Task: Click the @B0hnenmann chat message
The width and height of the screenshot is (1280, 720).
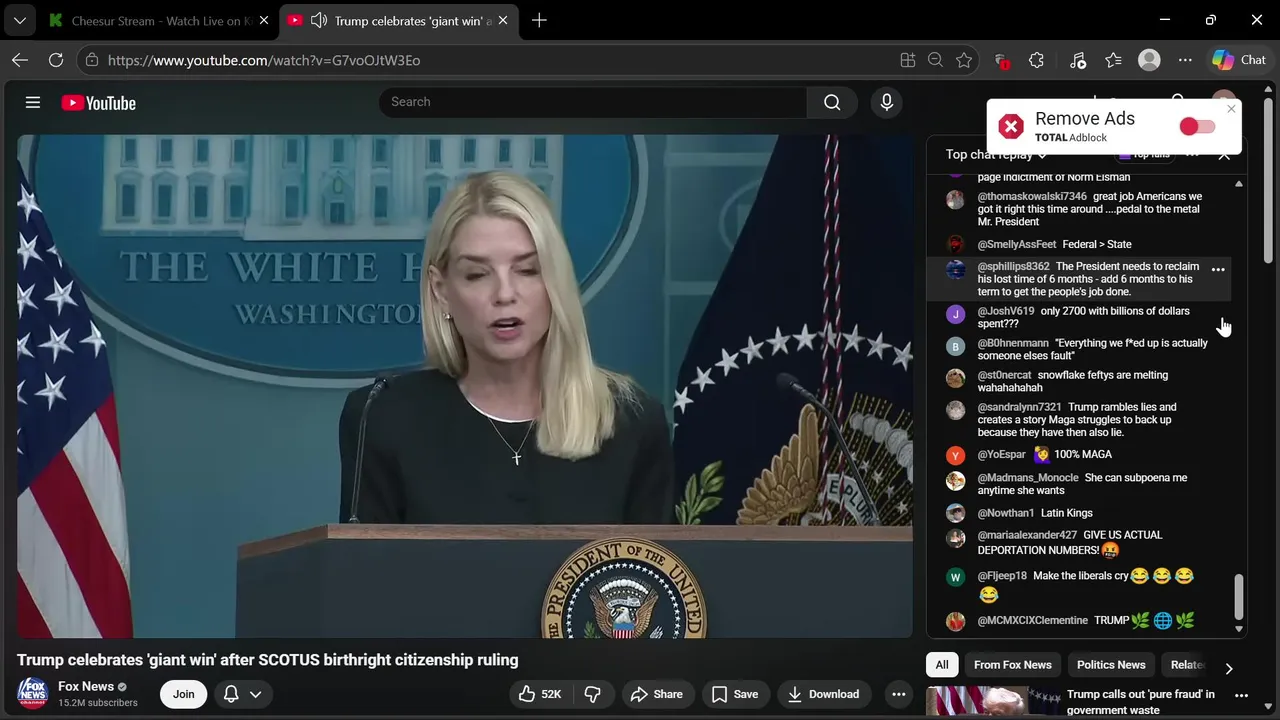Action: (x=1078, y=349)
